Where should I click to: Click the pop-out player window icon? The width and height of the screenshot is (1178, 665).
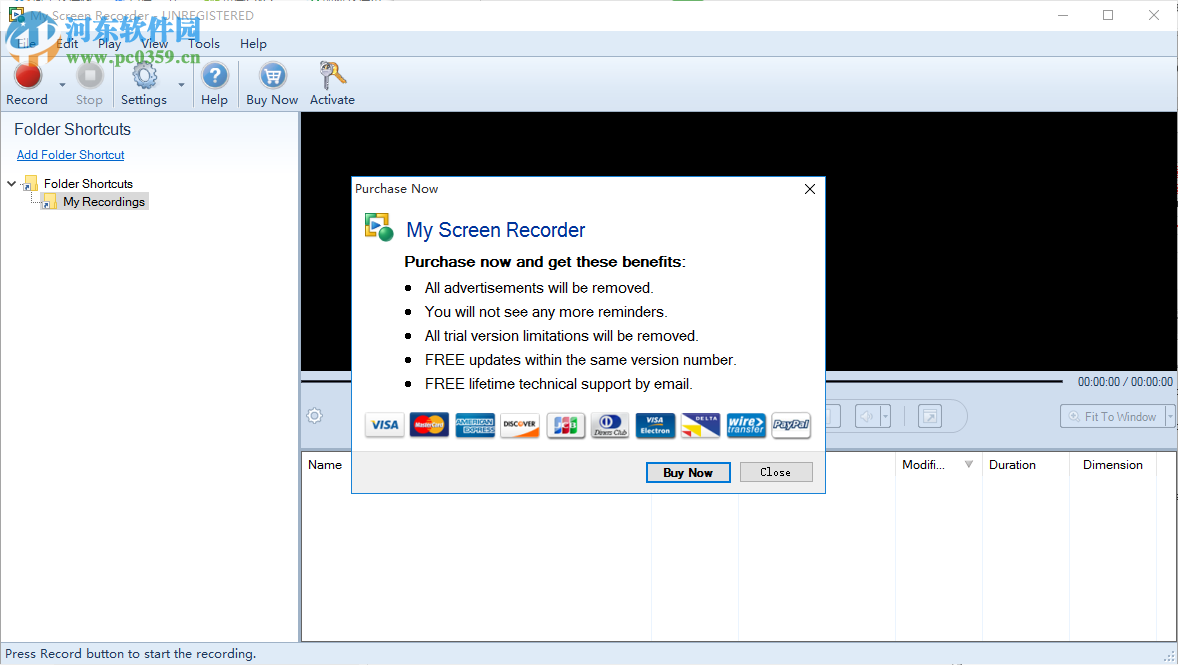pos(929,415)
